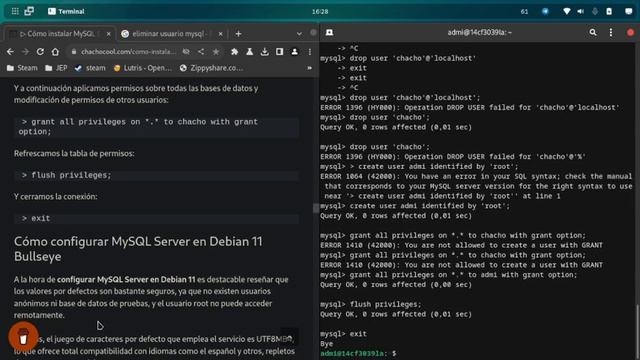
Task: Open the notifications icon at panel end
Action: click(x=629, y=11)
